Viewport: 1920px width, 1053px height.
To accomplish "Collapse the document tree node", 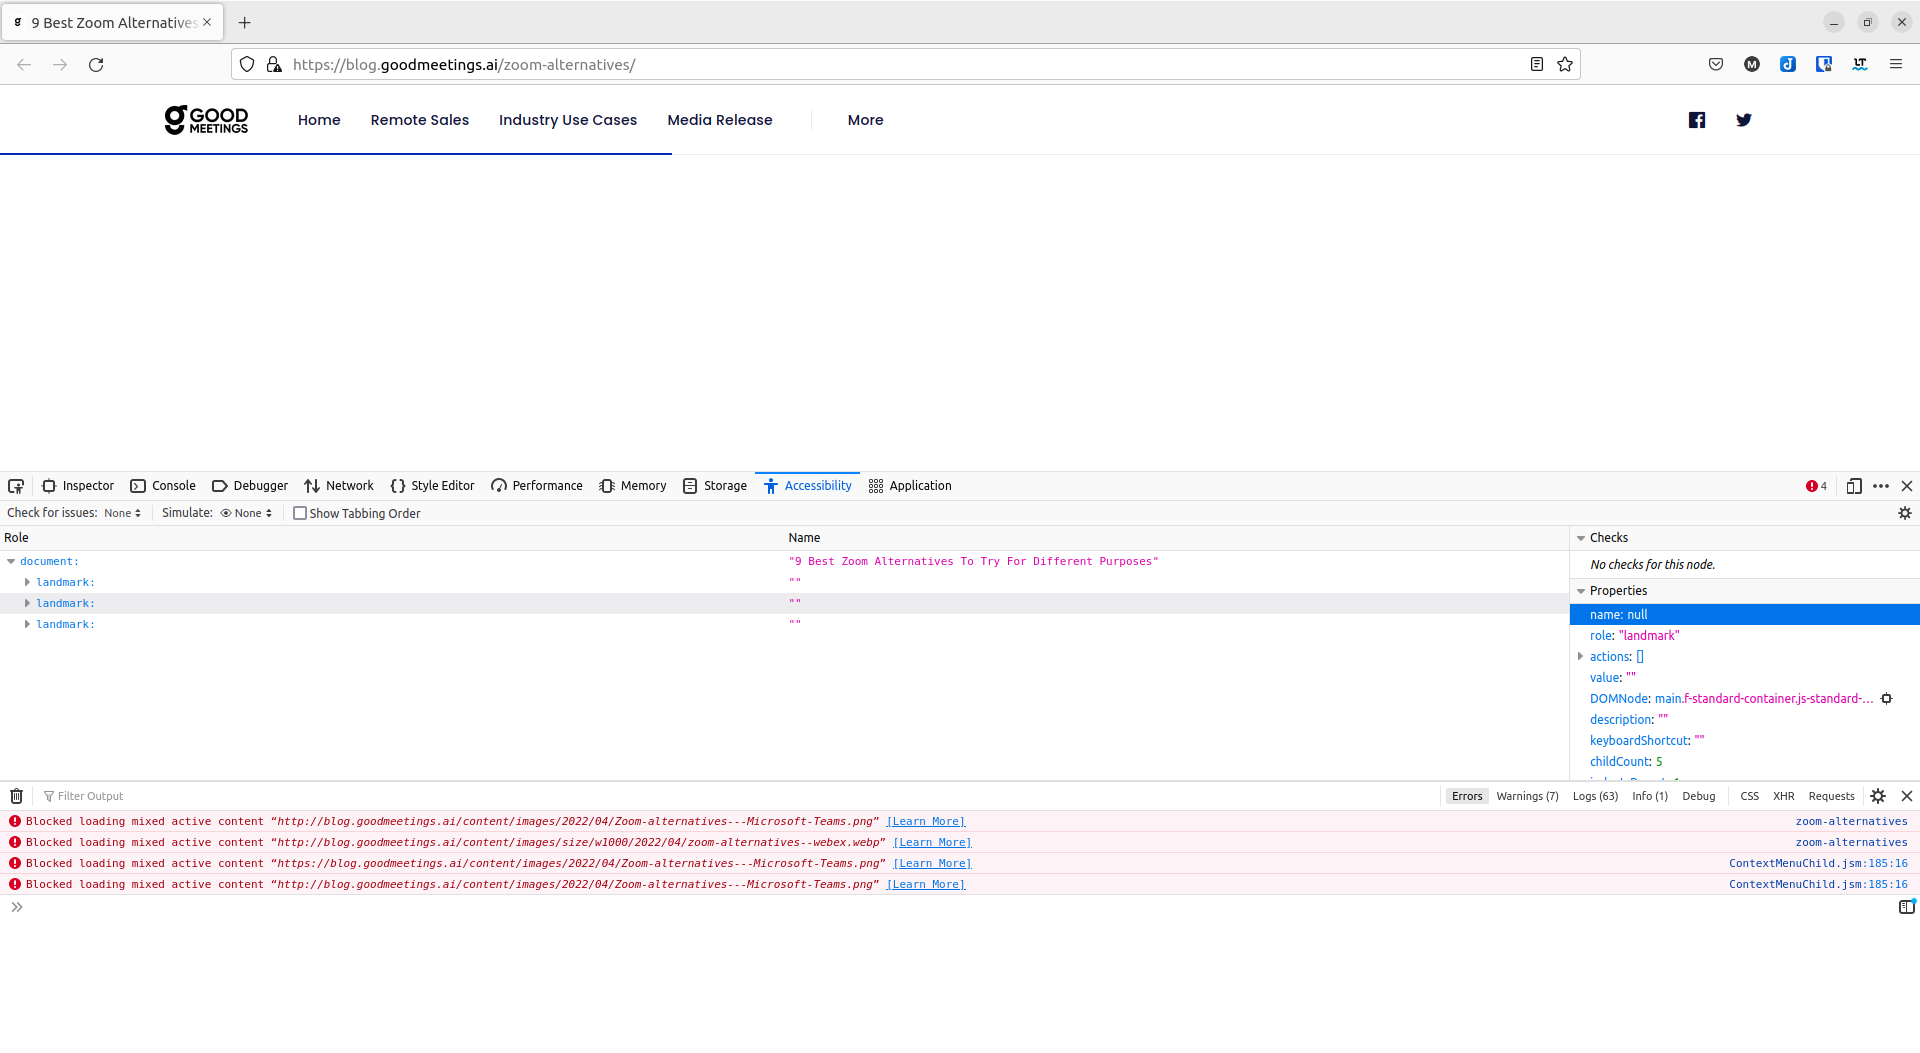I will point(11,562).
